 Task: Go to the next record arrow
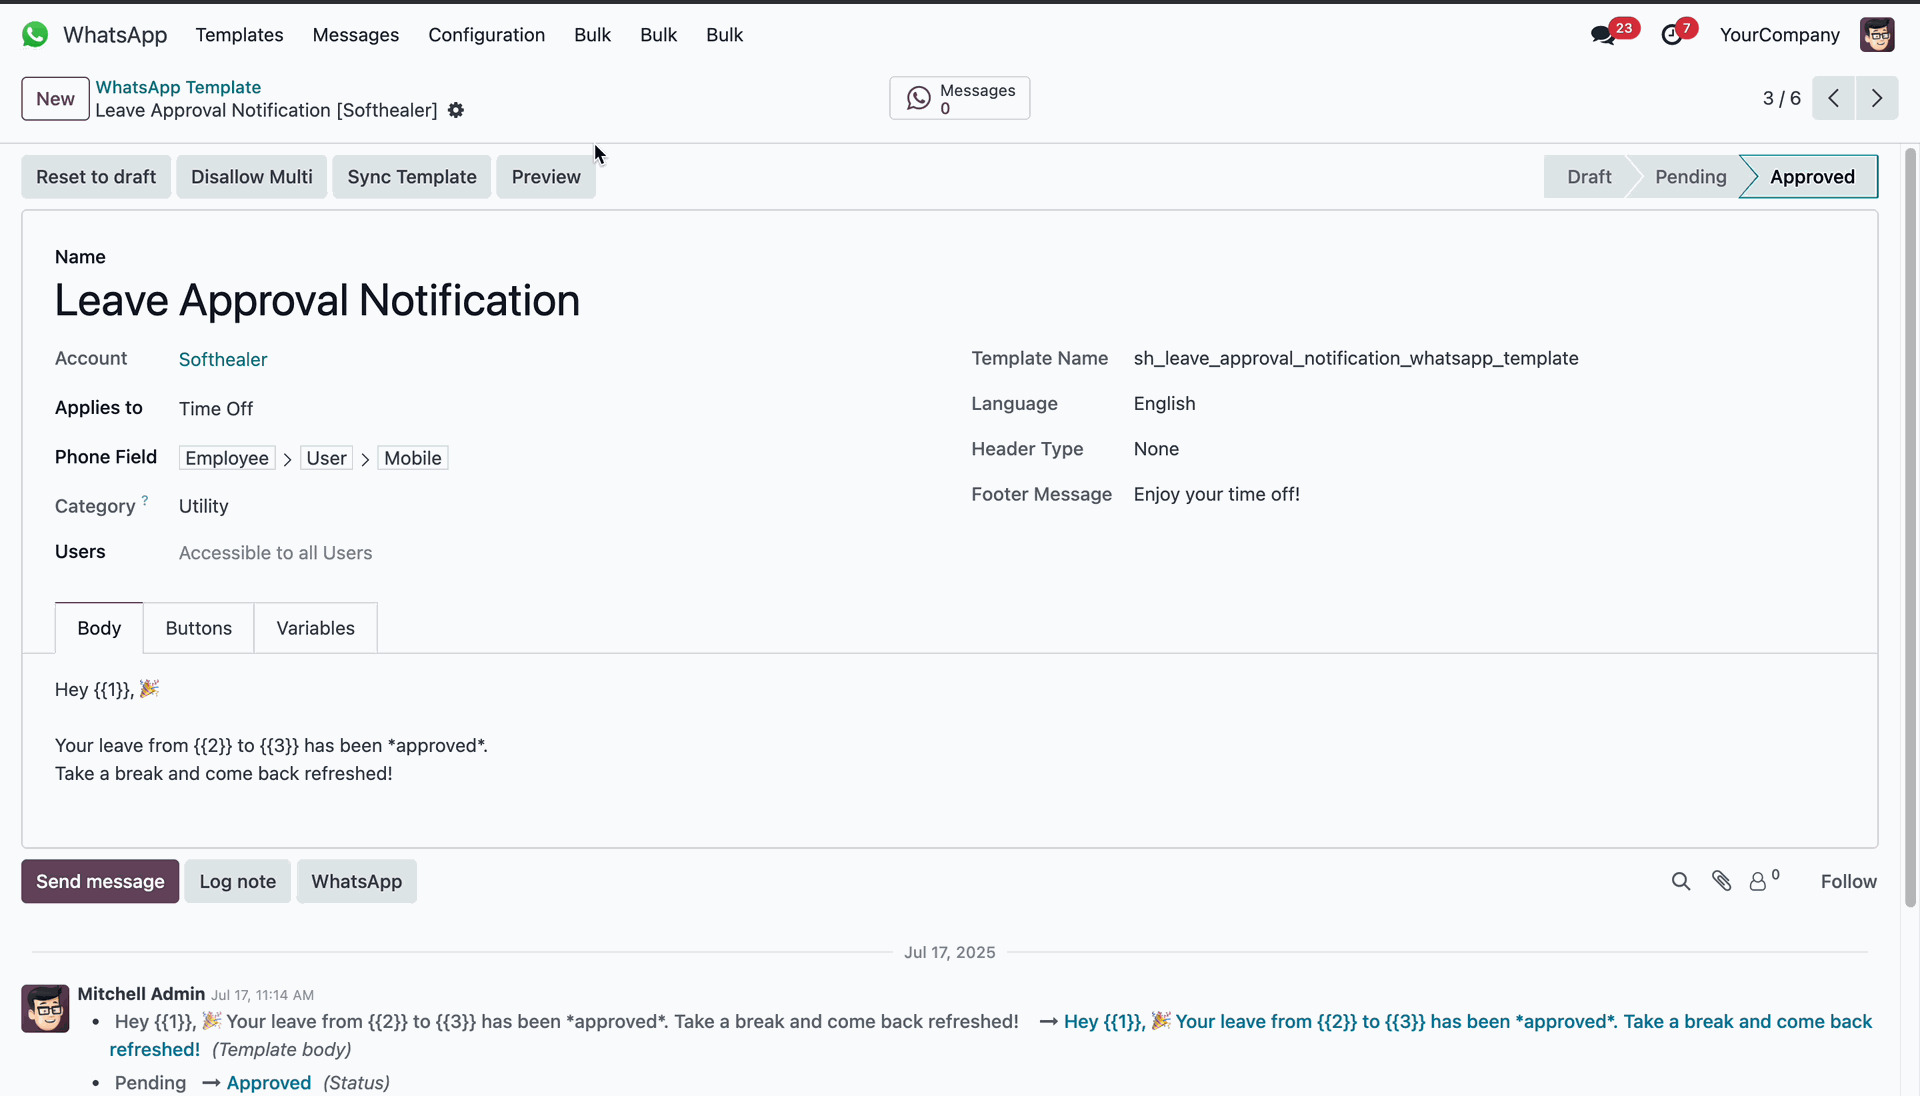[x=1877, y=98]
